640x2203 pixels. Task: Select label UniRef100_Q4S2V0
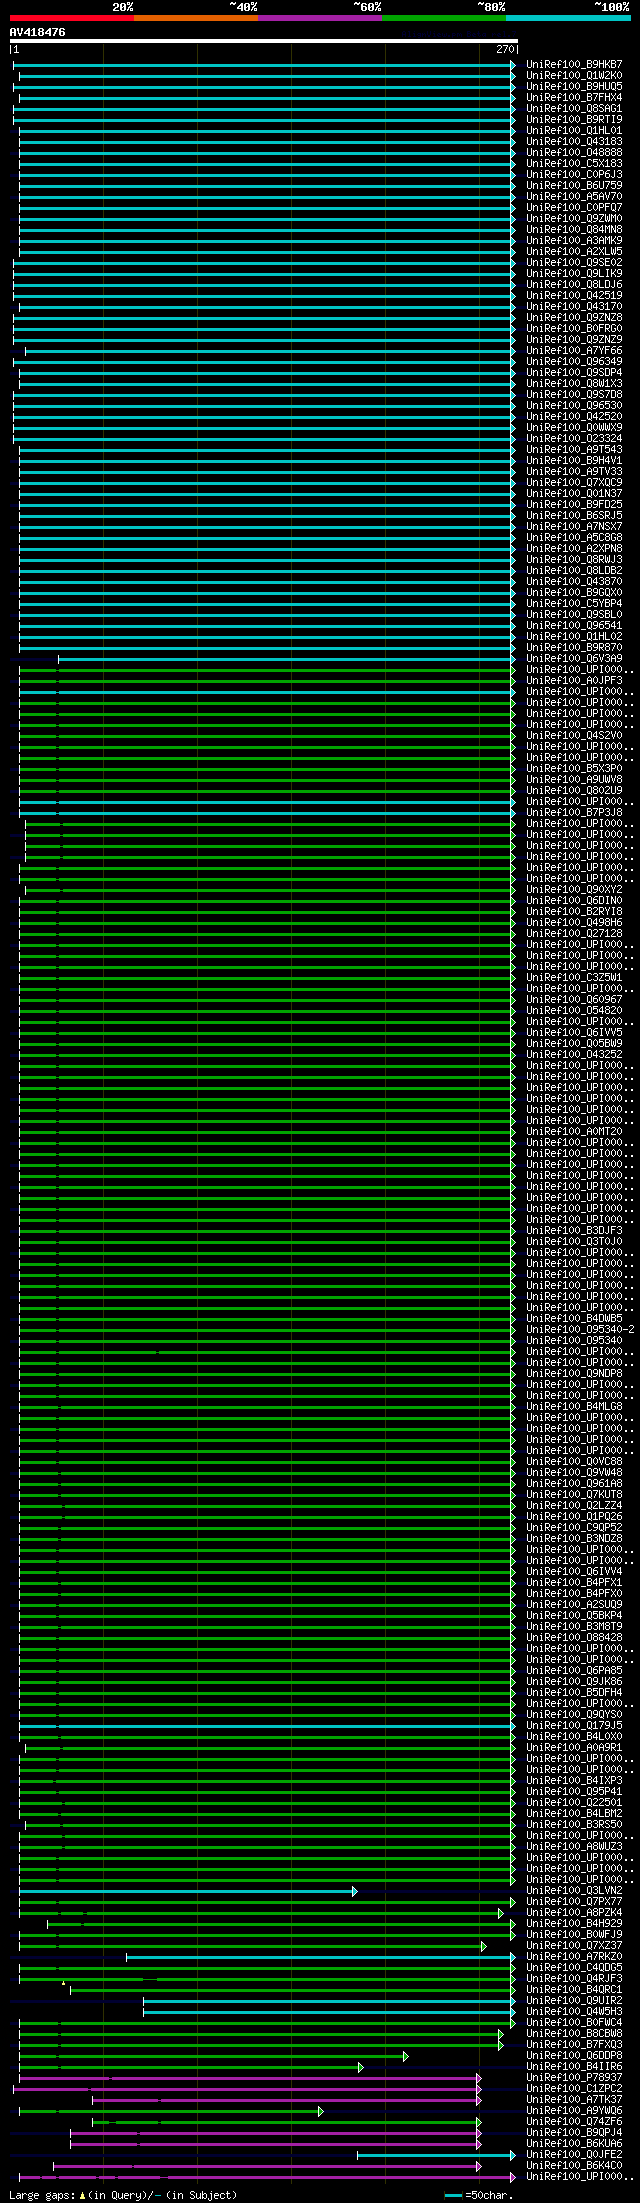[574, 735]
